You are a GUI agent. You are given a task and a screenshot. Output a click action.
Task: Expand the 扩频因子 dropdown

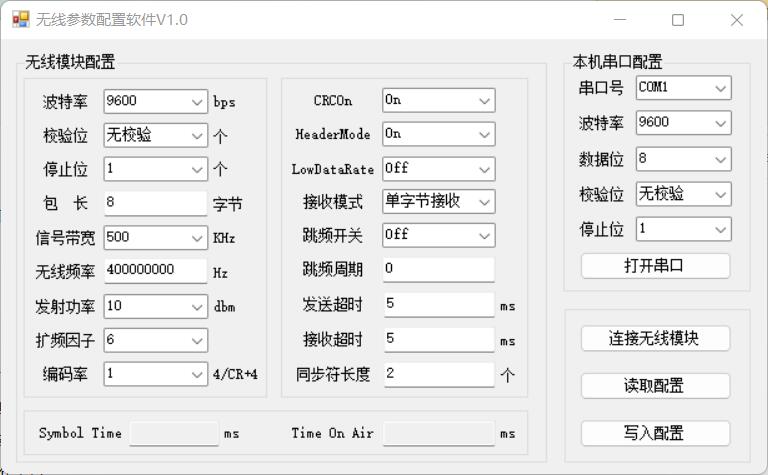click(156, 340)
